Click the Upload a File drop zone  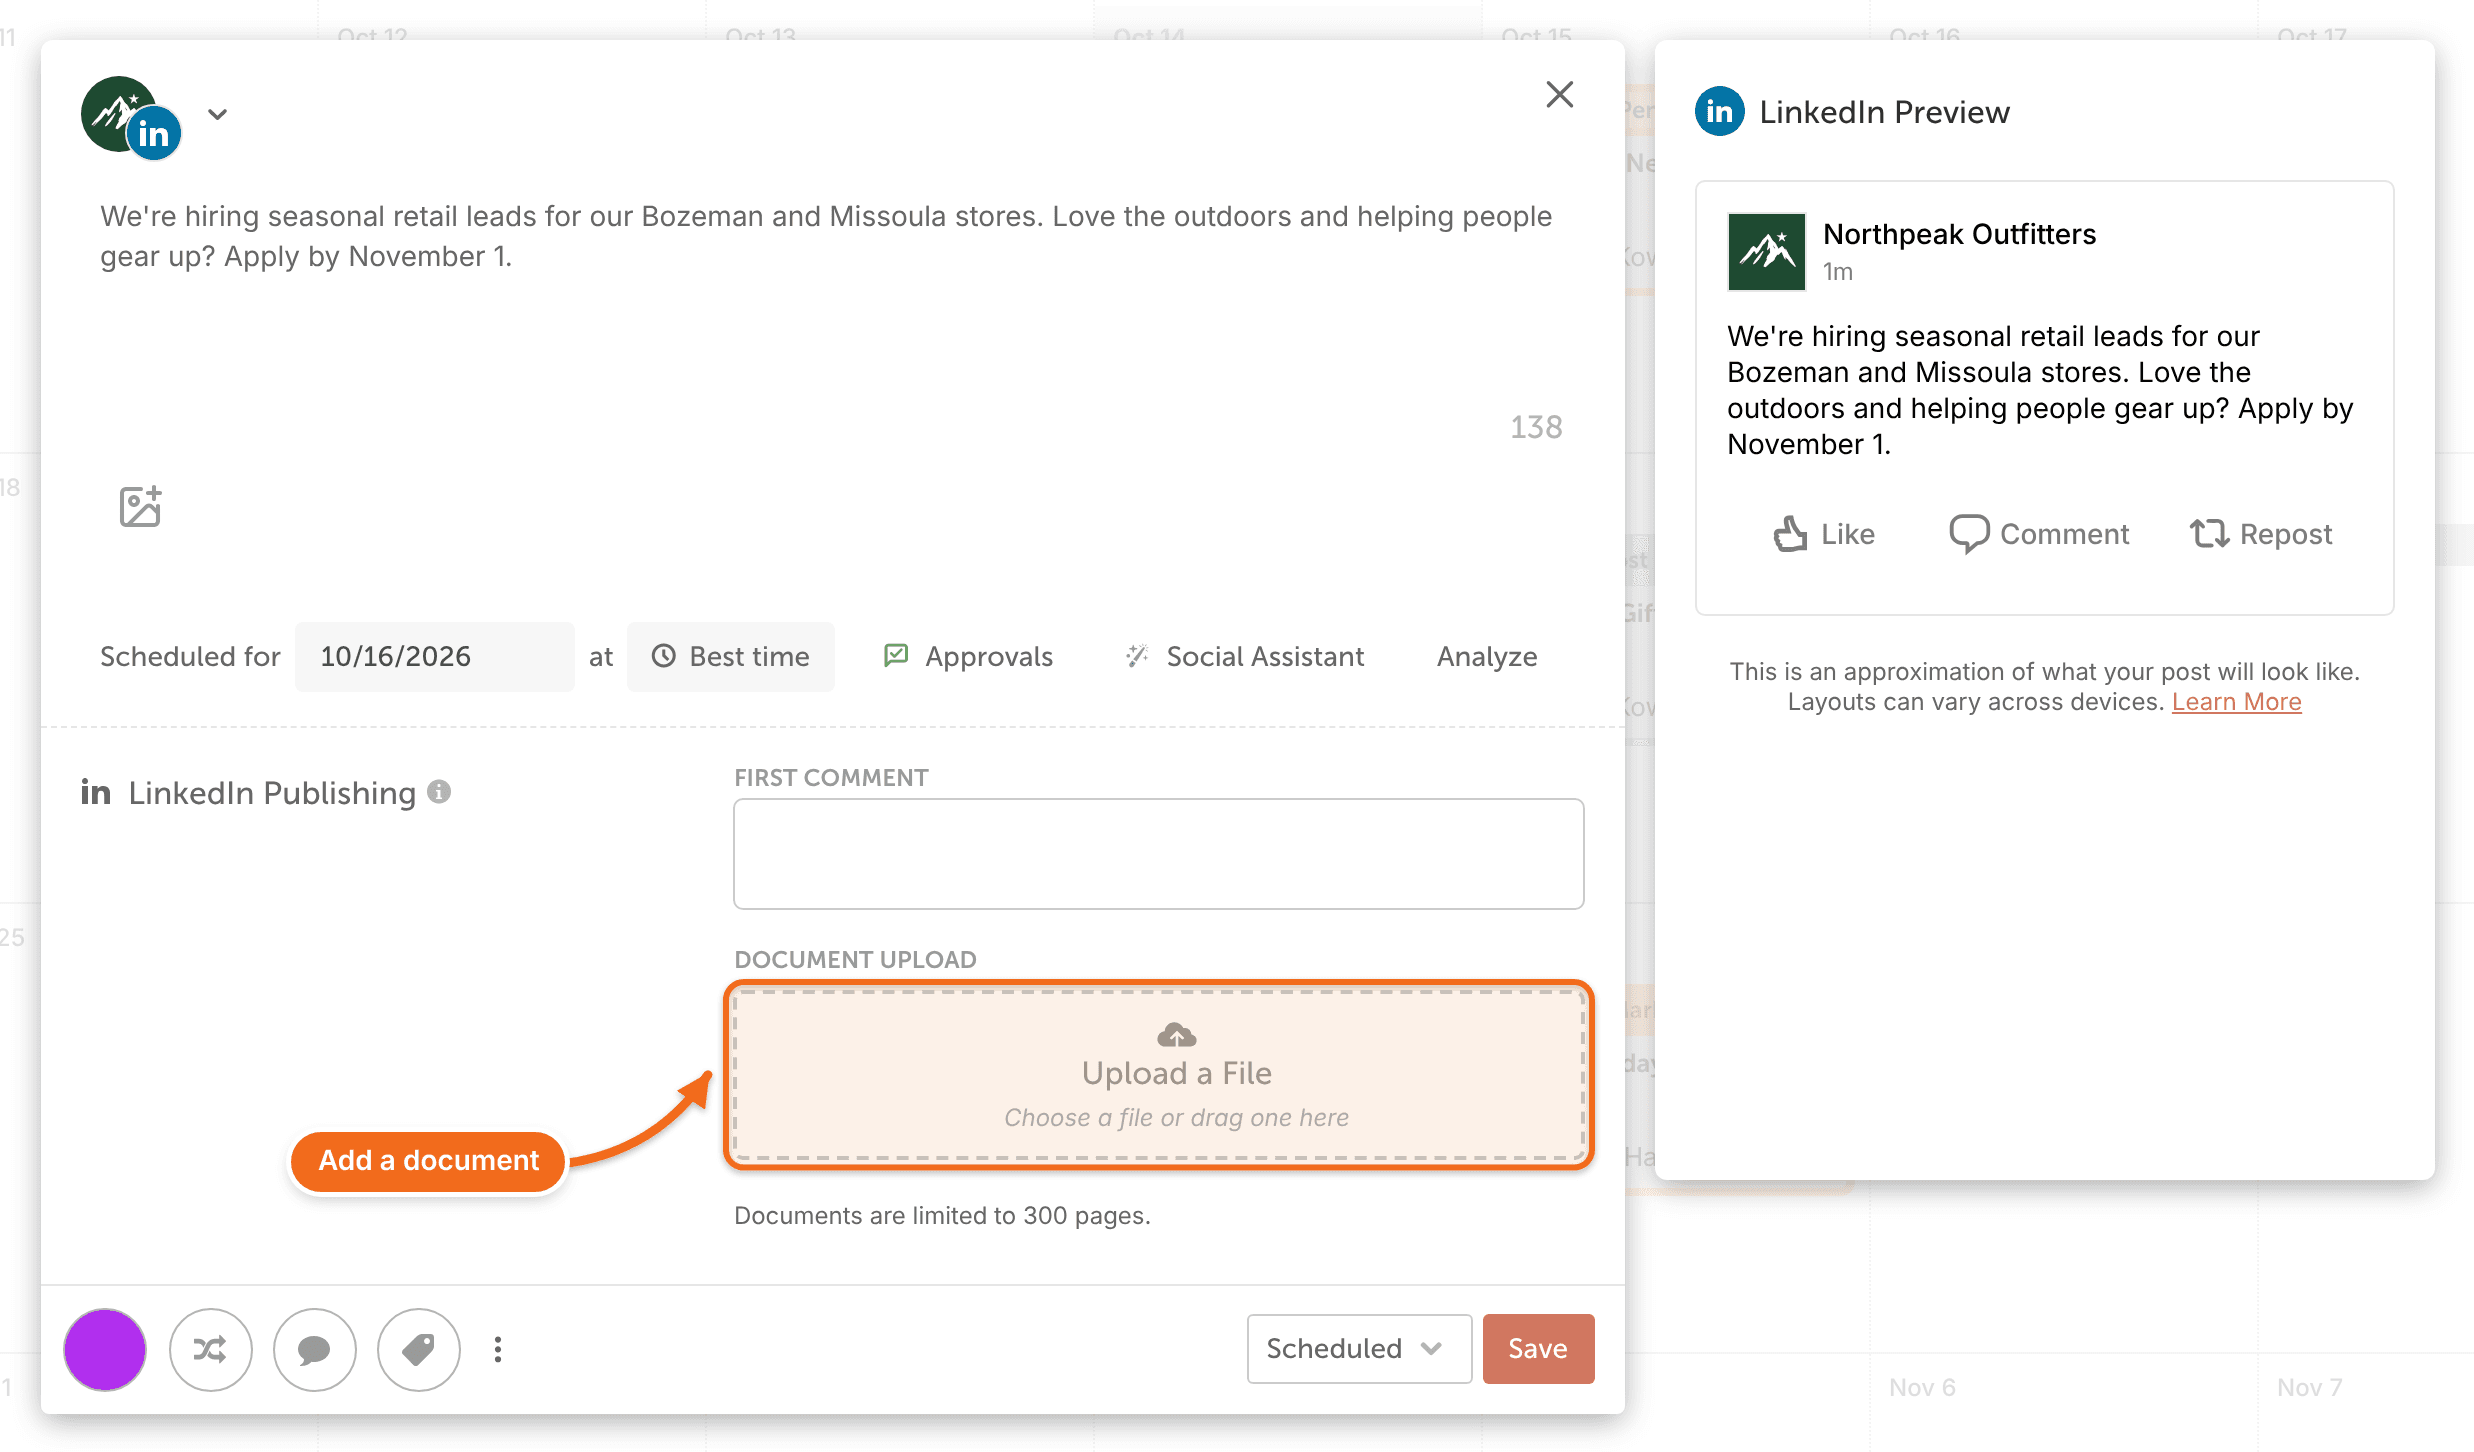click(x=1158, y=1074)
